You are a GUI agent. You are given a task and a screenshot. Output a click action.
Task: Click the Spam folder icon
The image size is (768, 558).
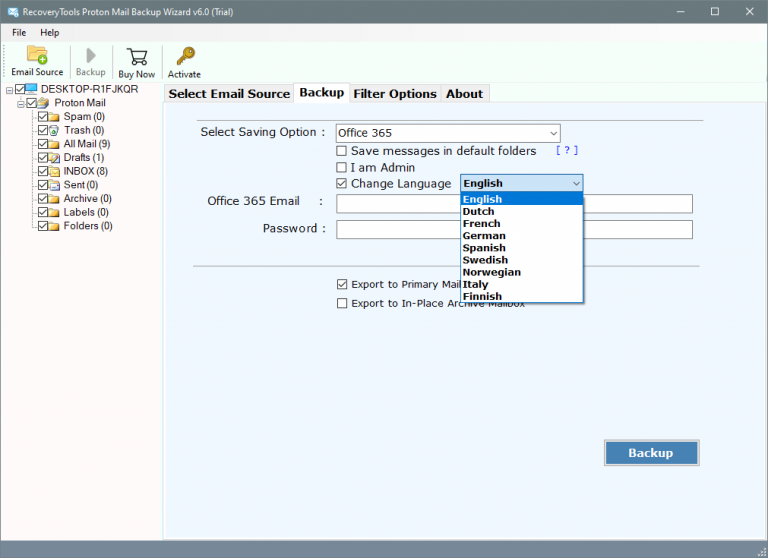click(x=54, y=117)
